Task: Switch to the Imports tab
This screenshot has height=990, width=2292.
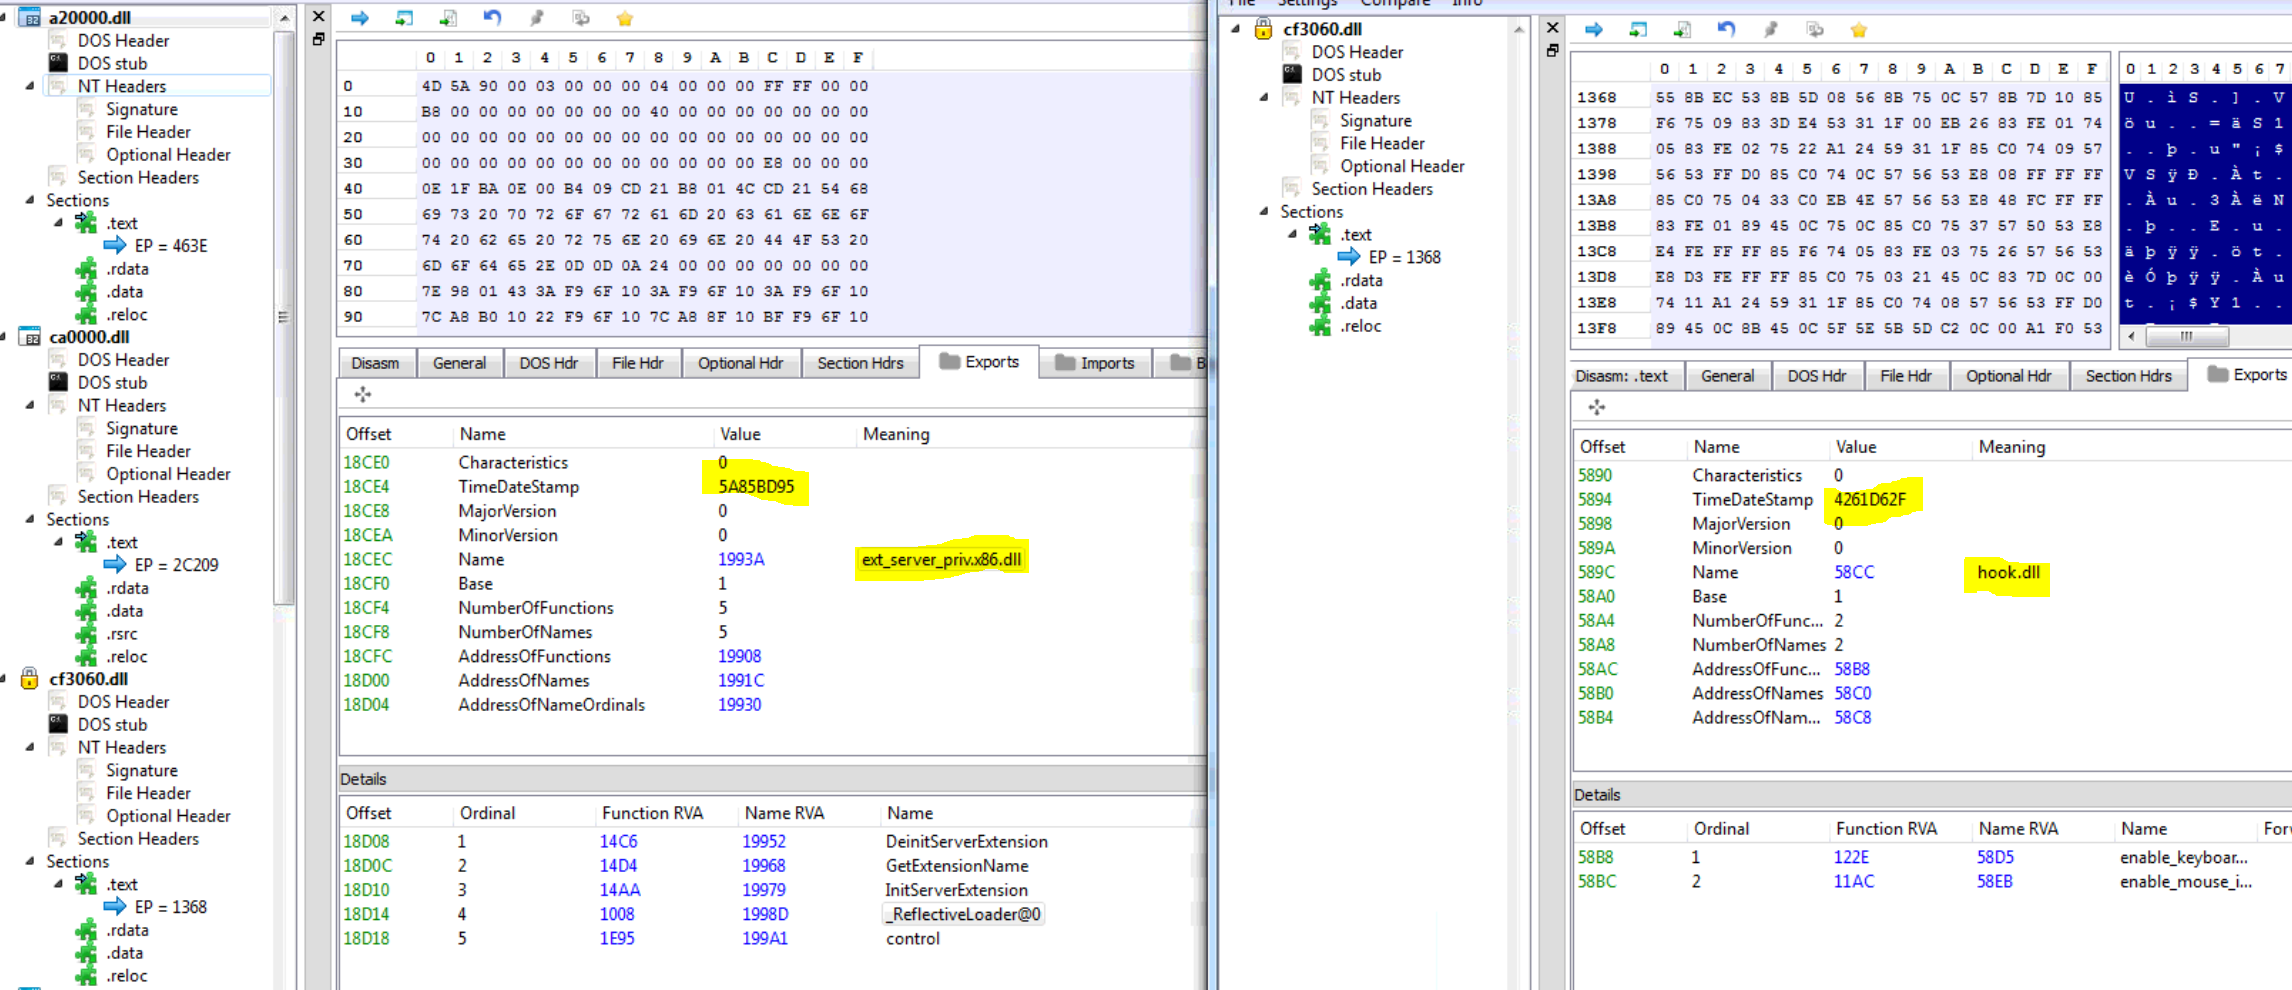Action: [1095, 363]
